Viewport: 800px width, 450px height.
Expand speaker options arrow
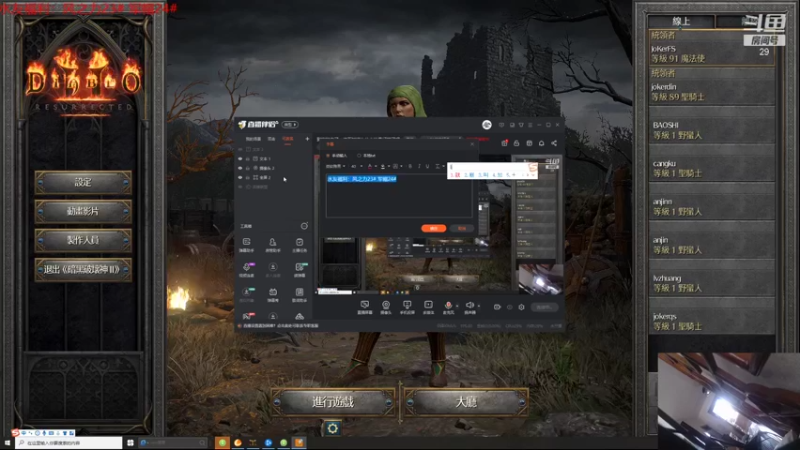click(x=479, y=306)
